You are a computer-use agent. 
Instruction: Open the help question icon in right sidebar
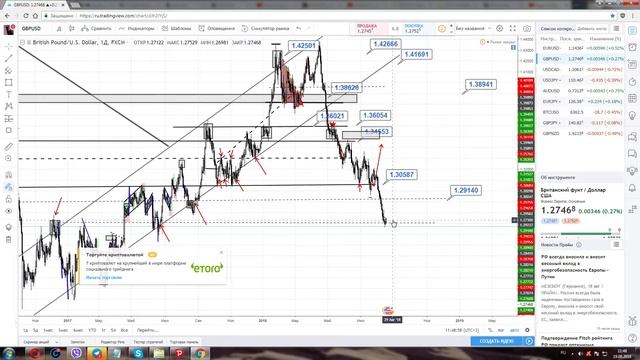coord(632,338)
